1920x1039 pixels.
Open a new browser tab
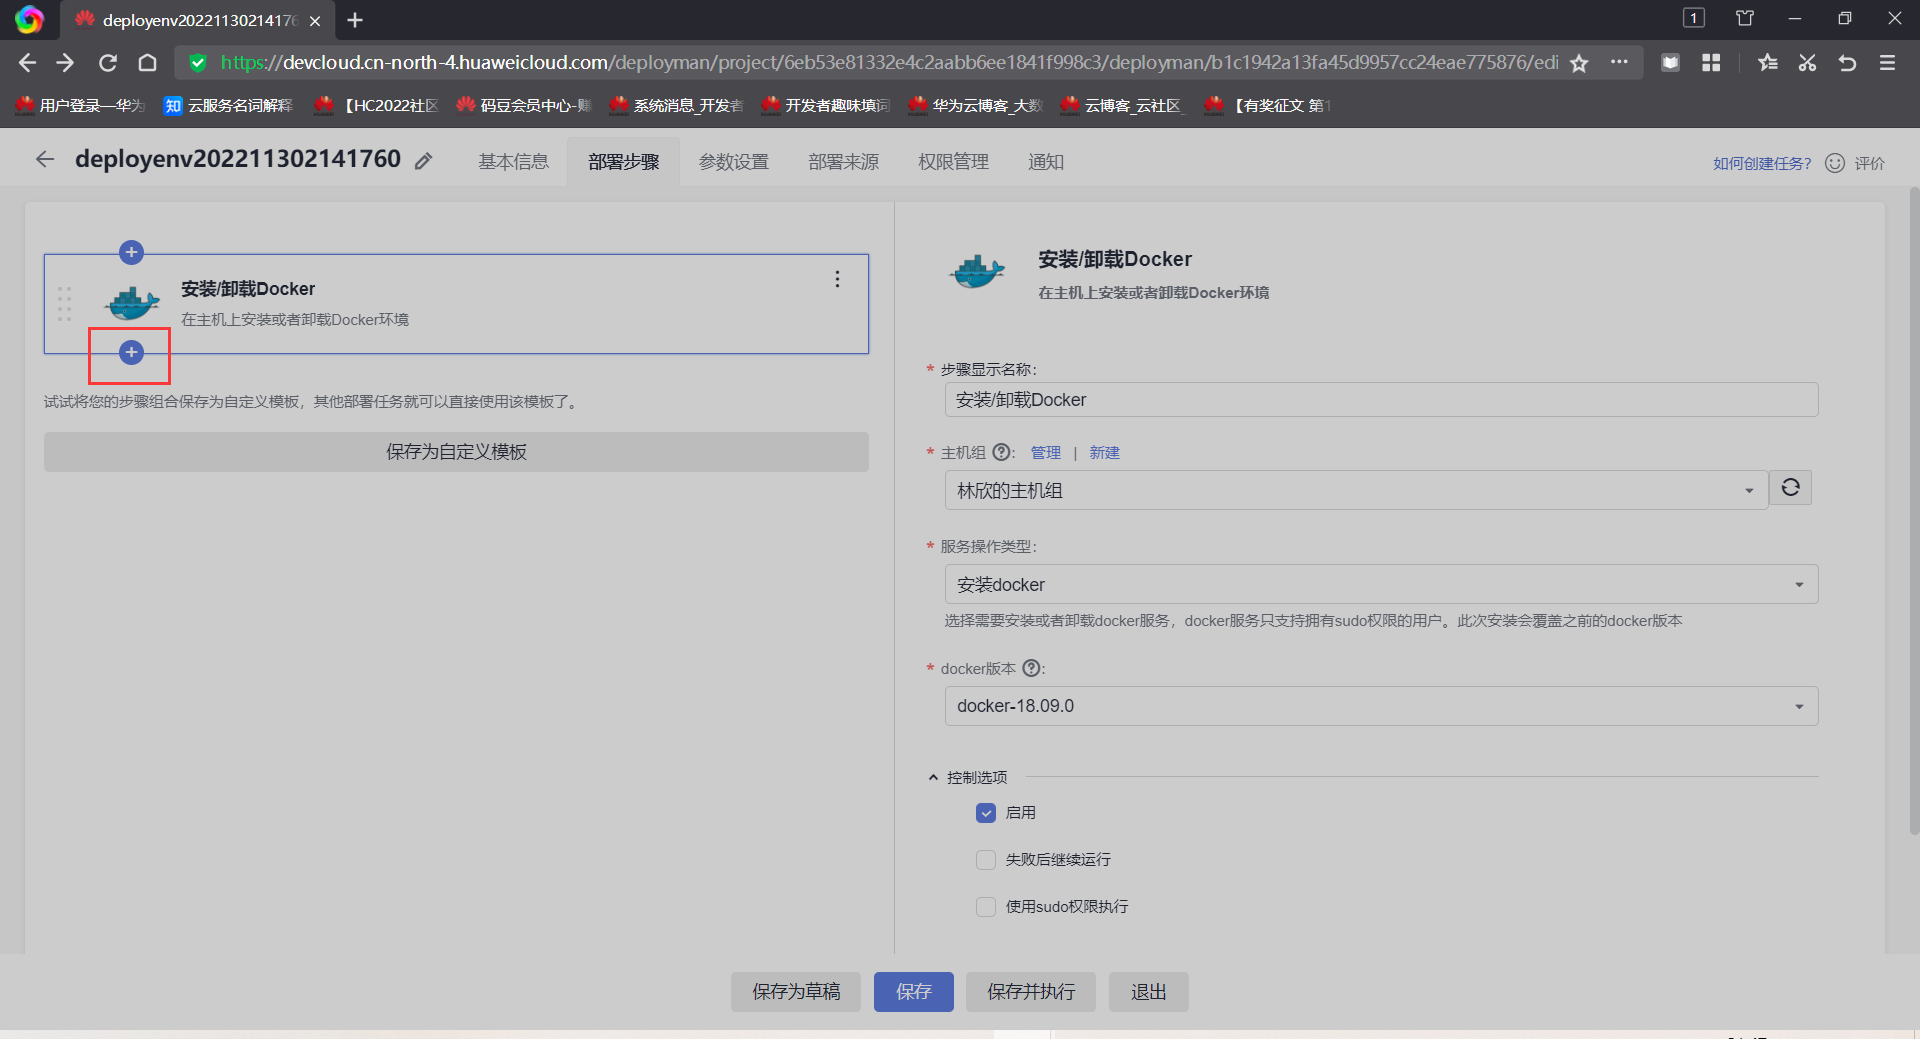point(355,20)
